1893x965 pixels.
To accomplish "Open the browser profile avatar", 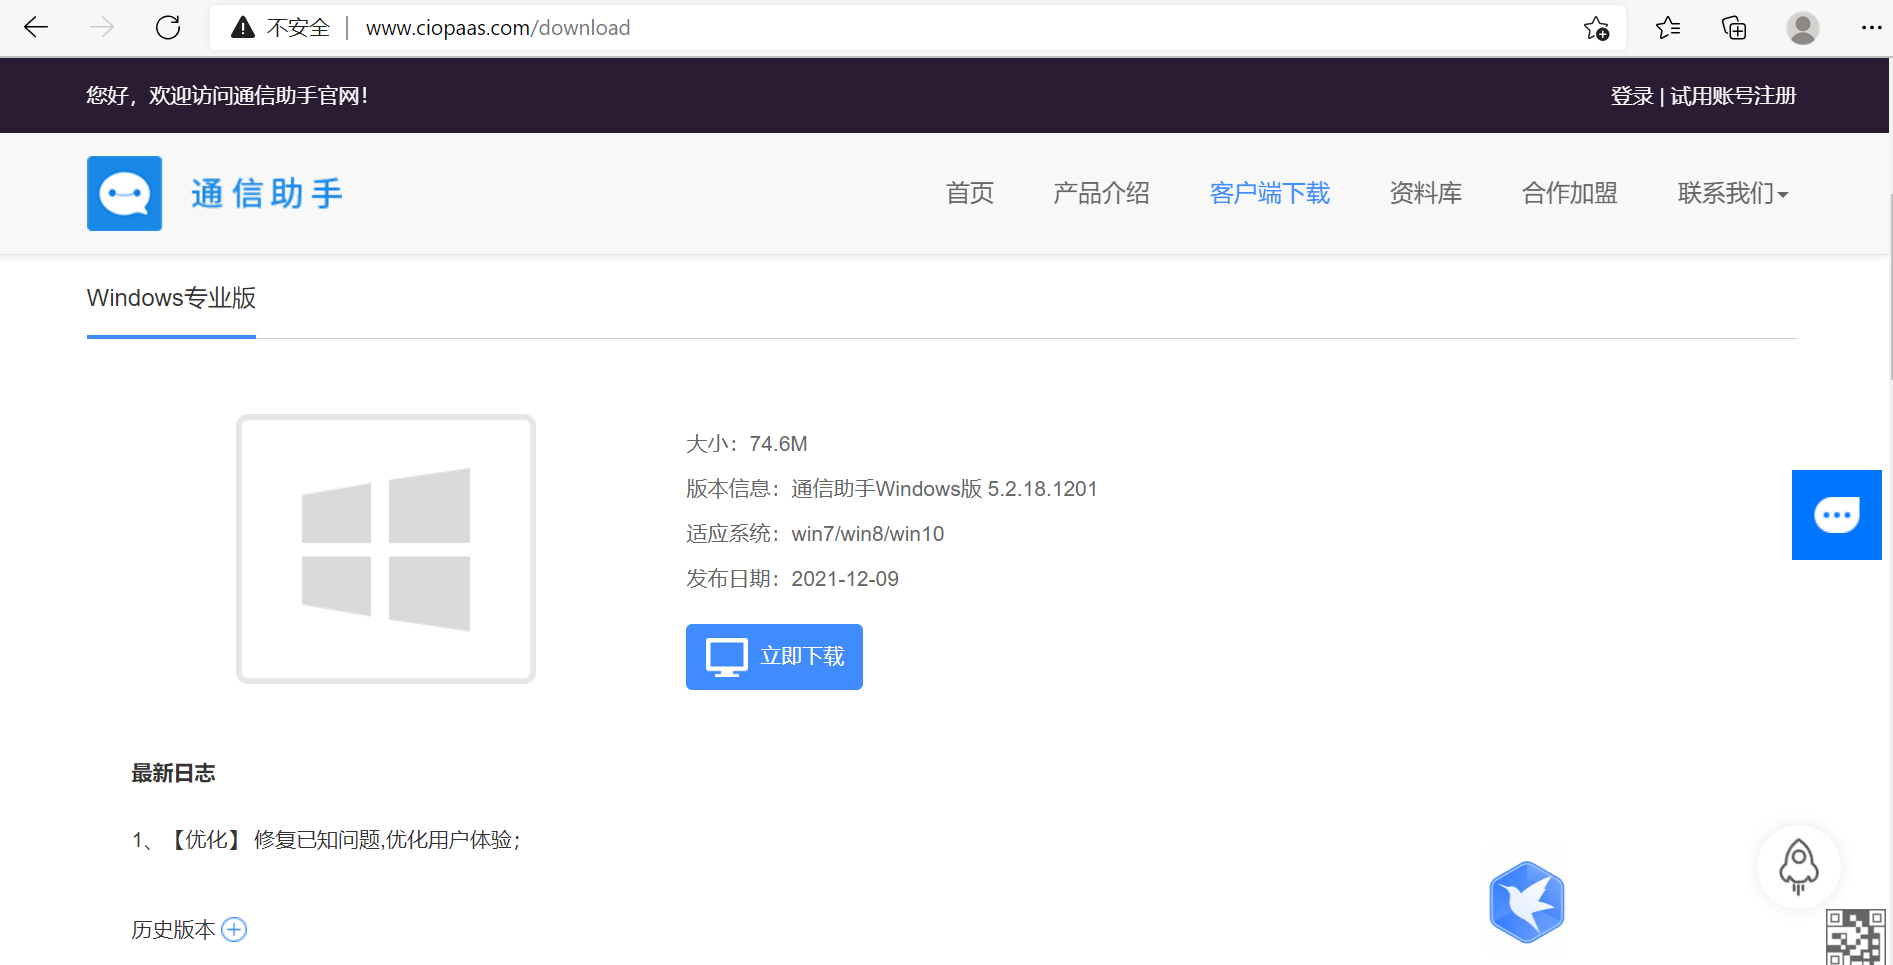I will point(1802,28).
